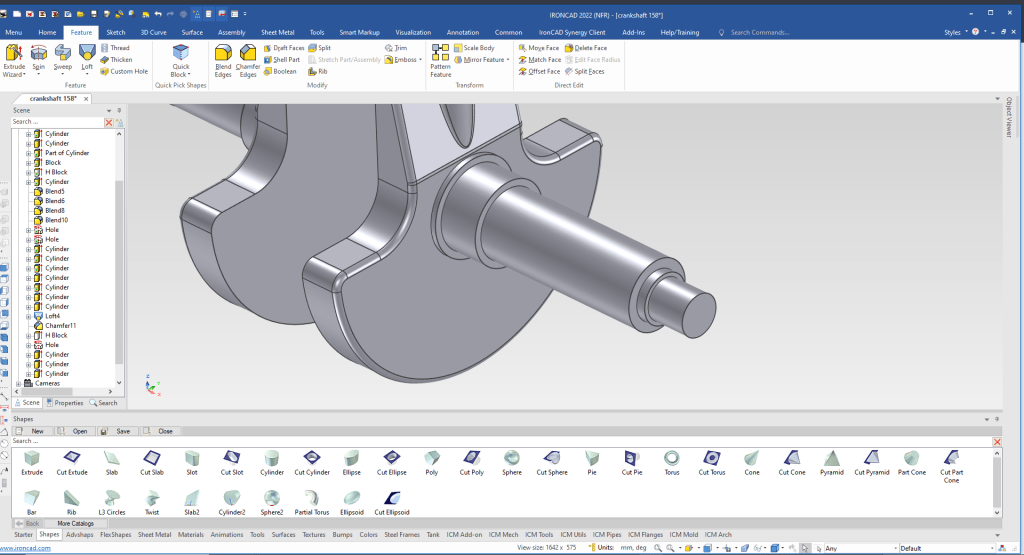The width and height of the screenshot is (1024, 555).
Task: Pick the Torus shape from catalog
Action: [x=672, y=459]
